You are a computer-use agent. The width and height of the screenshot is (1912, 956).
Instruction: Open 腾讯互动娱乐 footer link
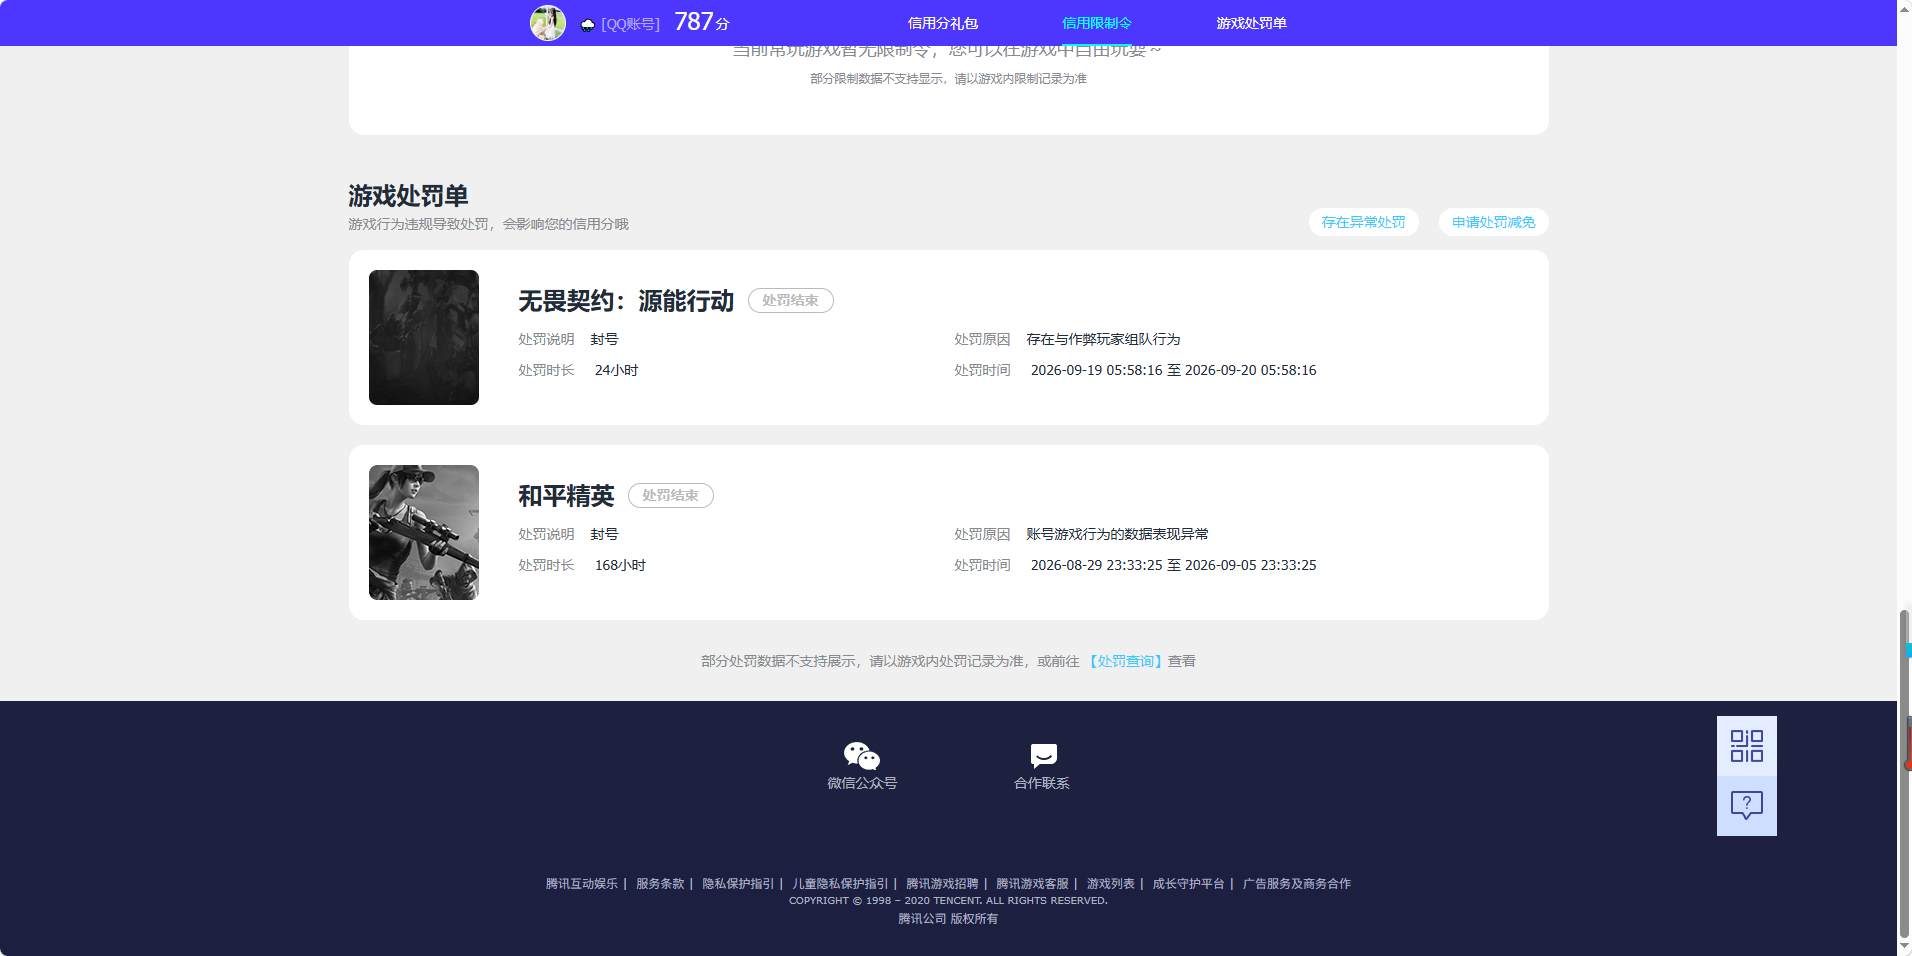coord(582,884)
